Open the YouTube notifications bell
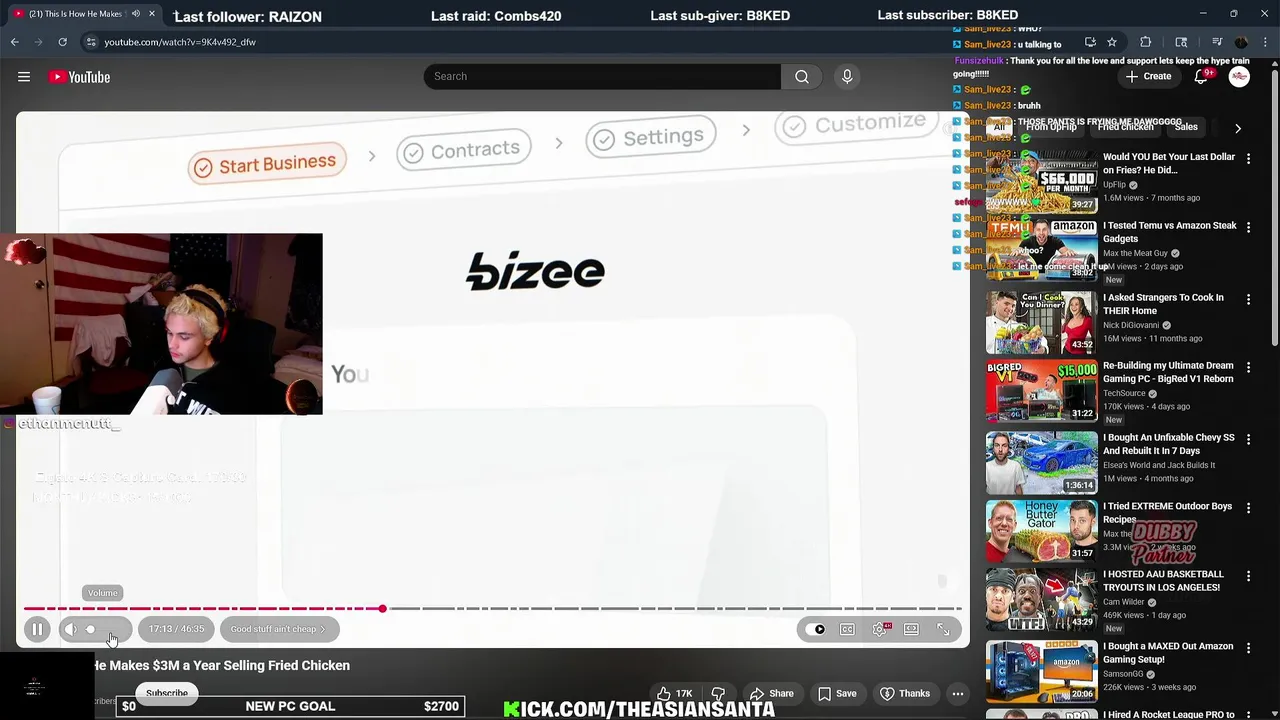Image resolution: width=1280 pixels, height=720 pixels. click(x=1201, y=77)
